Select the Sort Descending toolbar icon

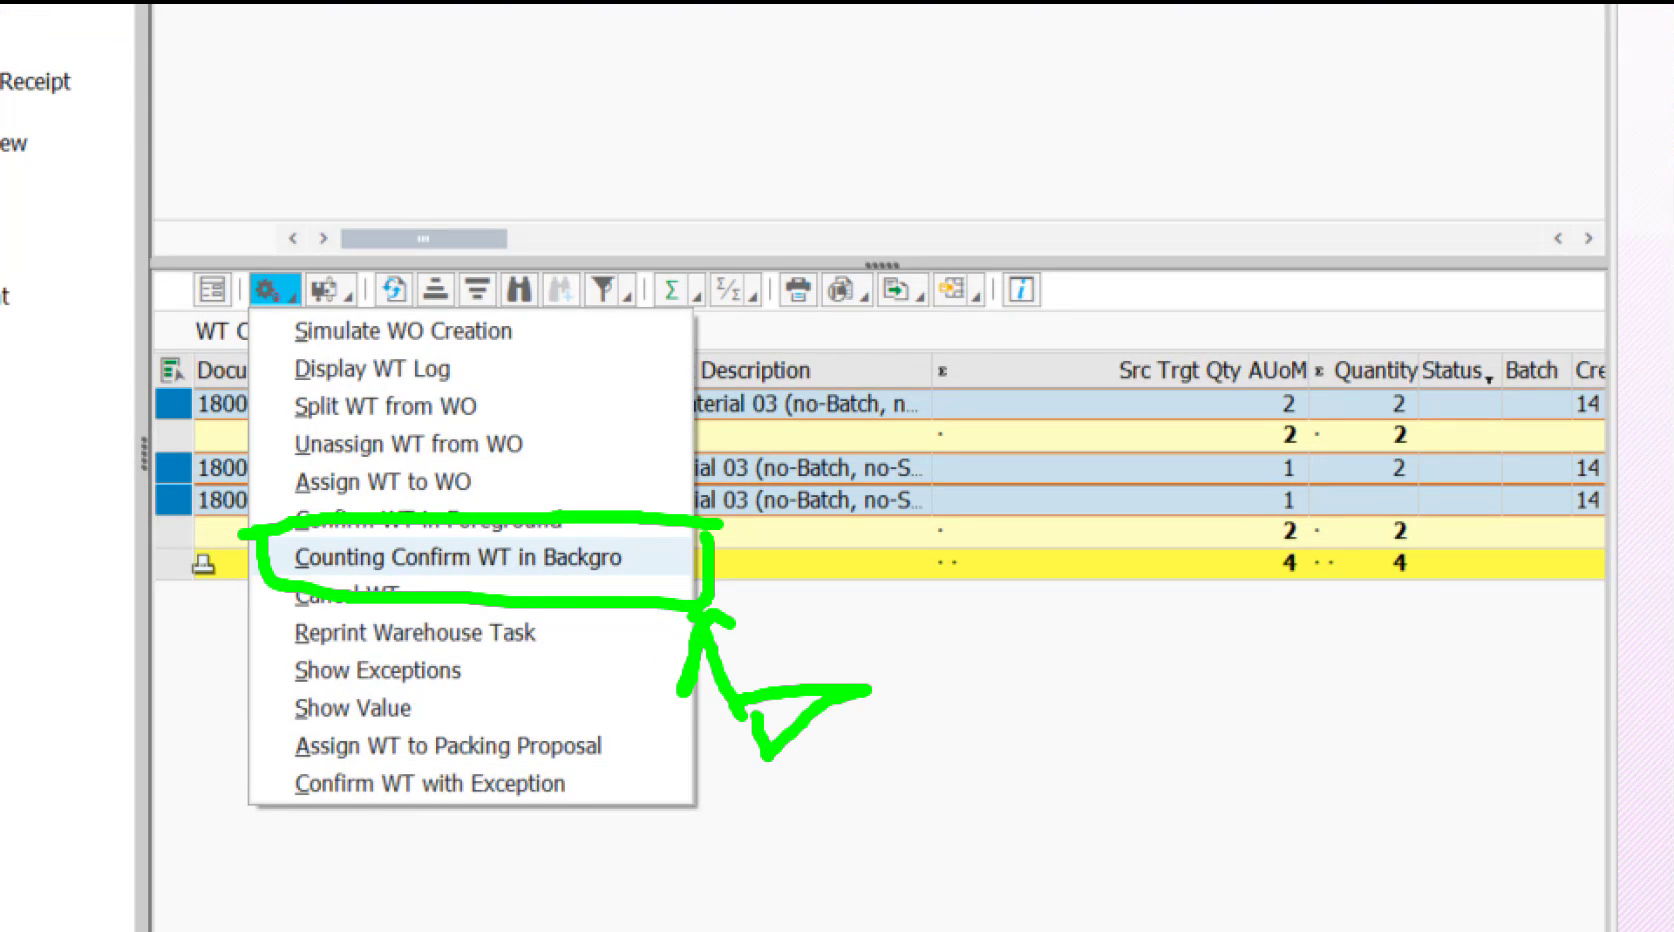pos(476,290)
